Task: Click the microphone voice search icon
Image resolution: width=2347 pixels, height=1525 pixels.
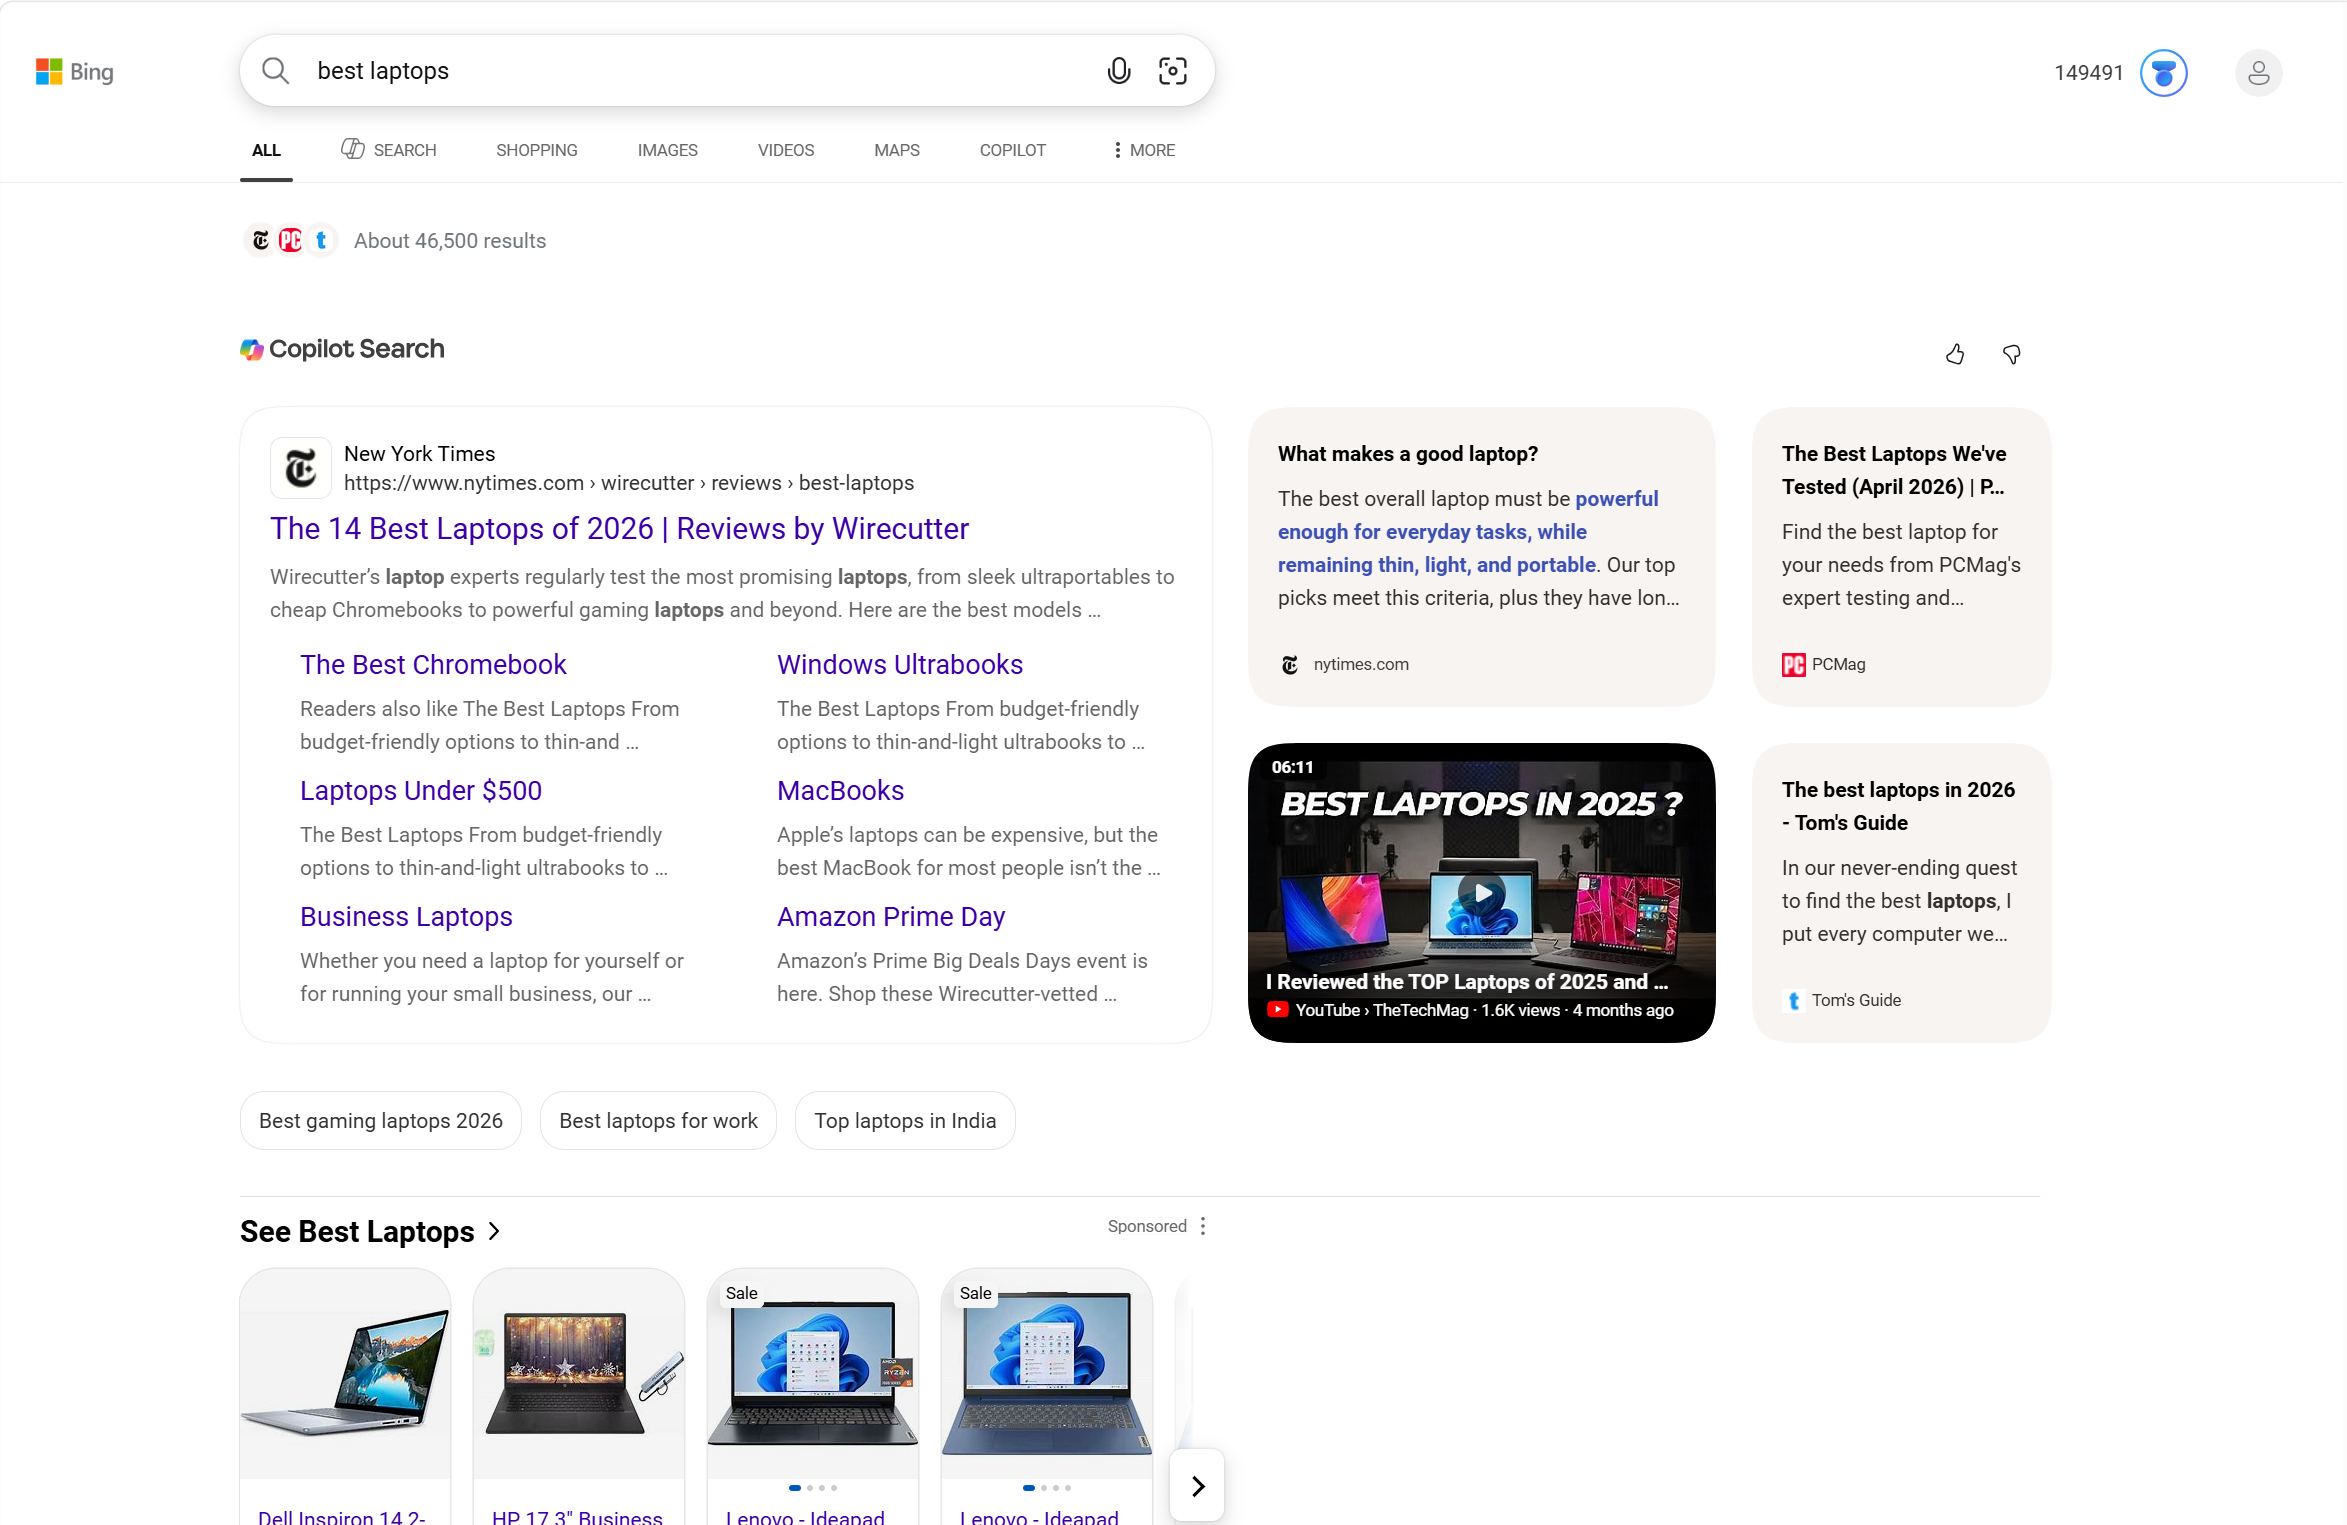Action: click(x=1119, y=71)
